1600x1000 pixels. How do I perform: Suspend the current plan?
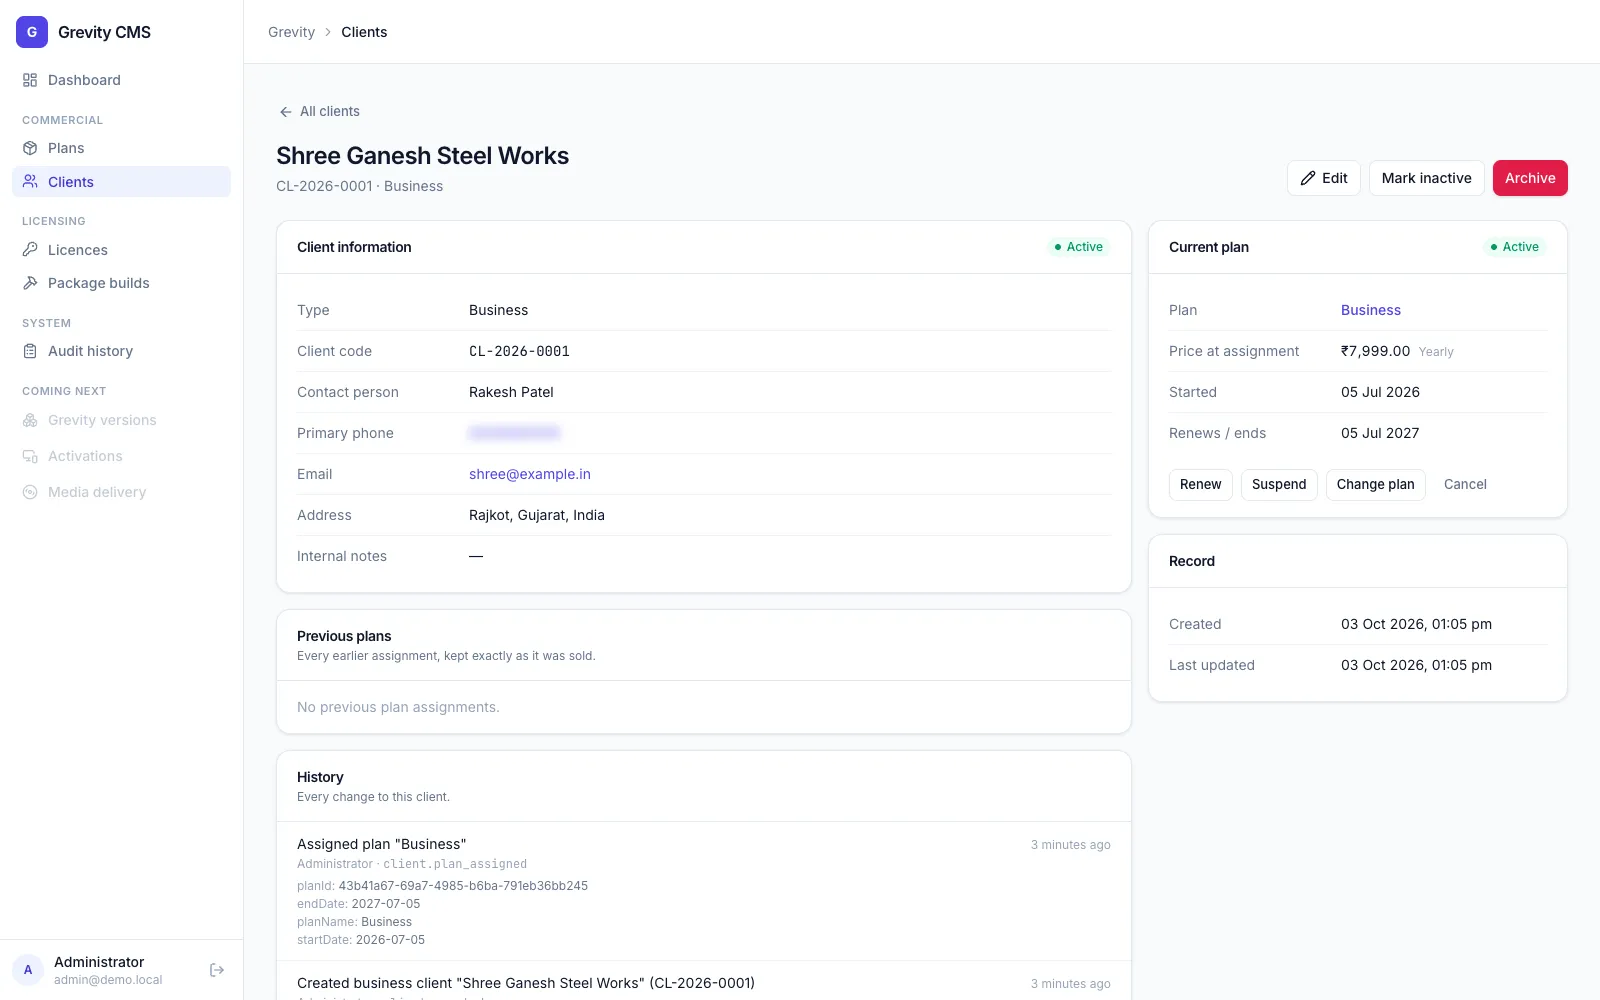click(1279, 484)
